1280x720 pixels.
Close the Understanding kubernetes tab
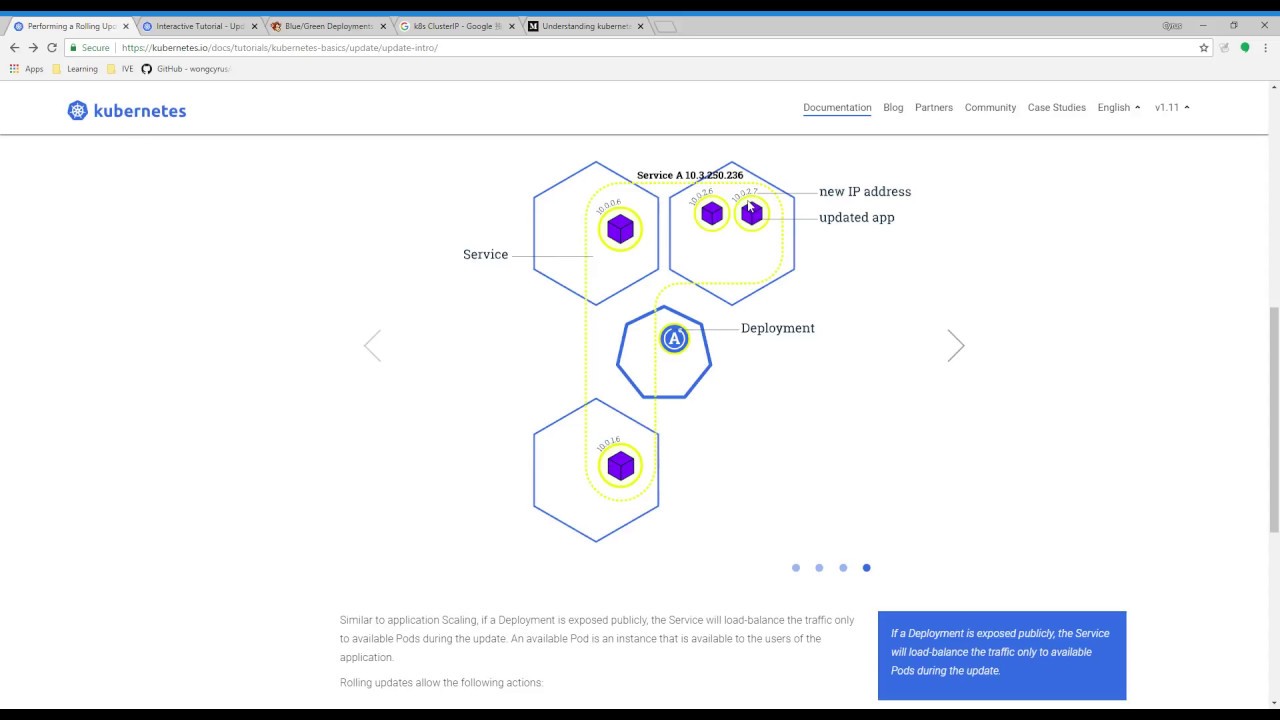coord(640,27)
